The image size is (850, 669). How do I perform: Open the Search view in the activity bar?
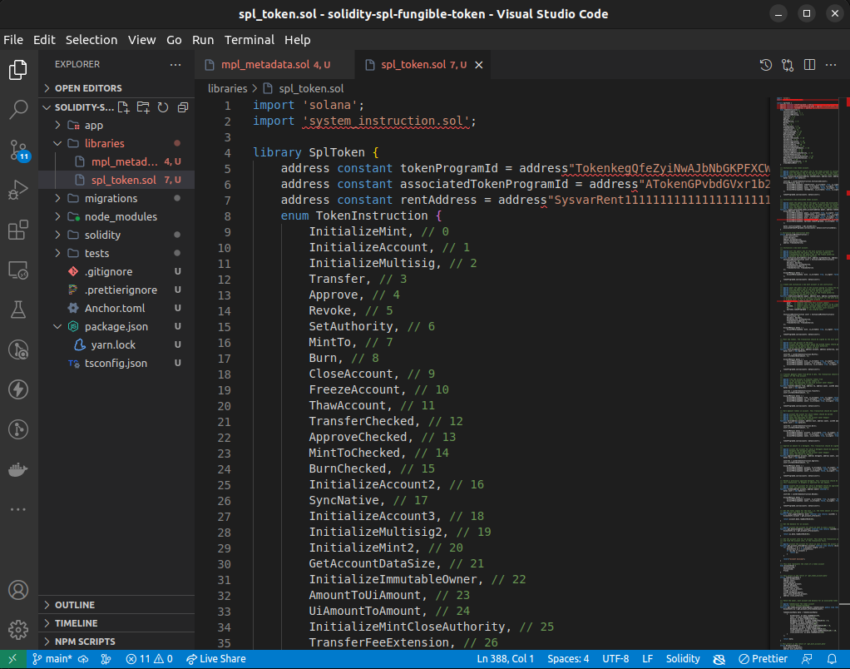pos(18,110)
